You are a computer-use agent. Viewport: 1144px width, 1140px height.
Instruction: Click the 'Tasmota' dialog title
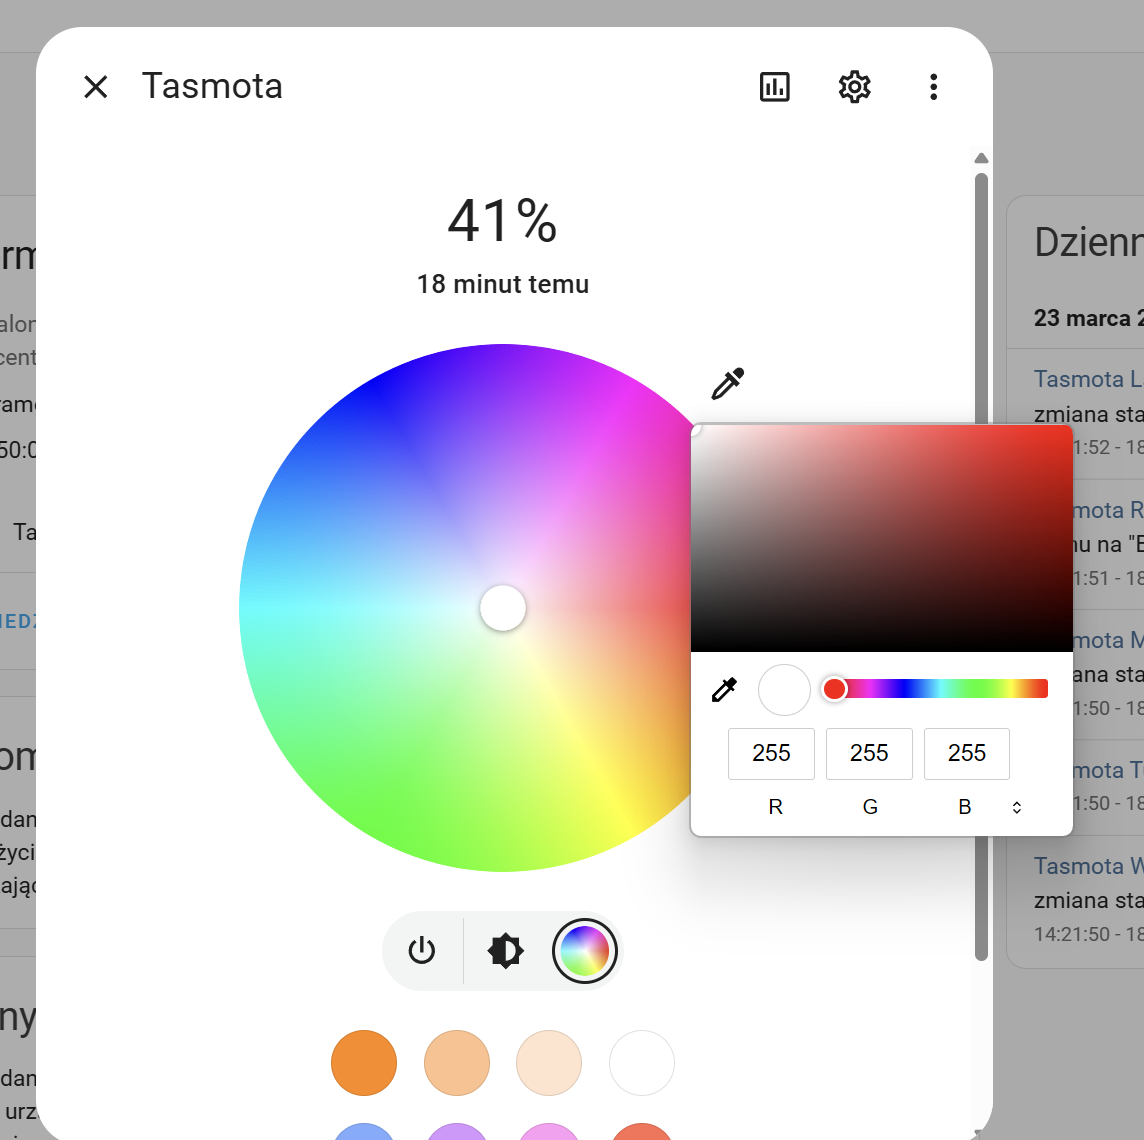212,86
